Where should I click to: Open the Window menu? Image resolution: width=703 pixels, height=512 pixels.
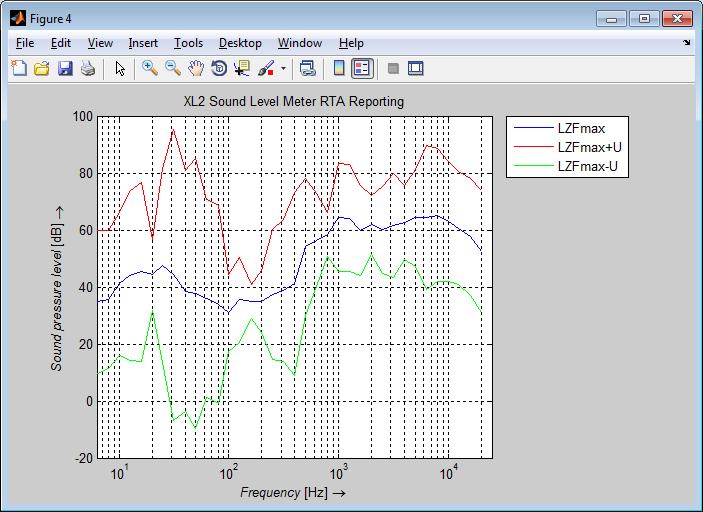300,43
